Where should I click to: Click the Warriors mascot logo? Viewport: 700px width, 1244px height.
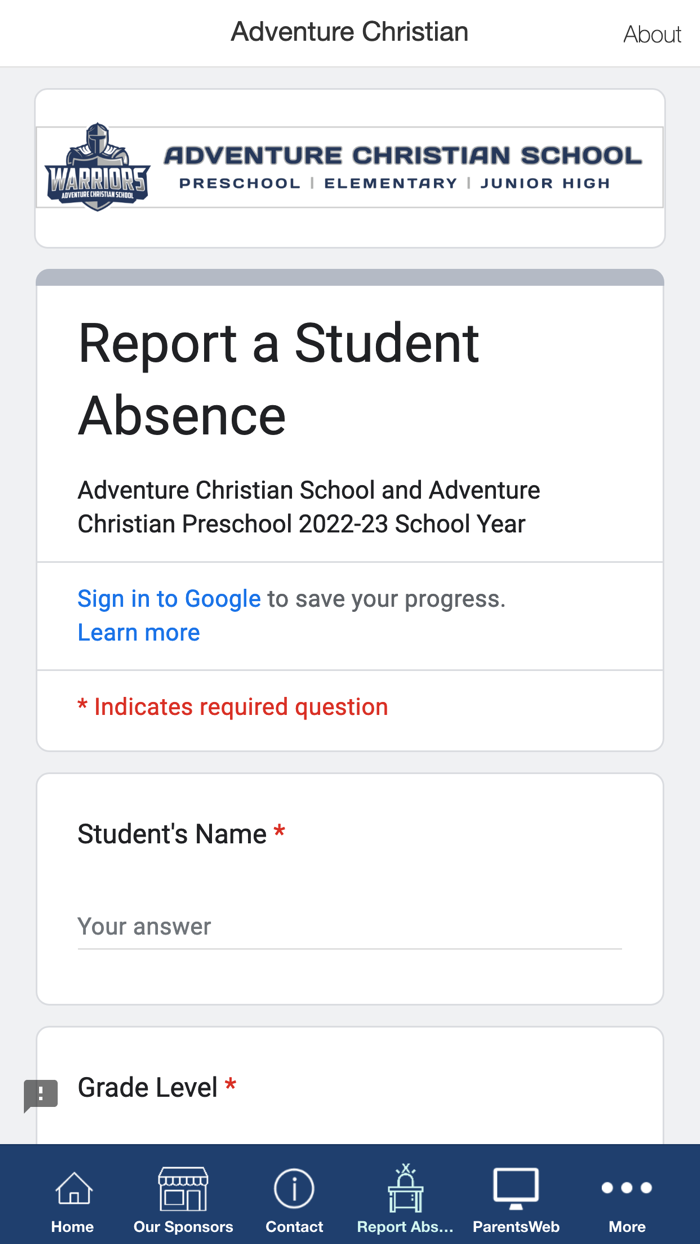point(97,170)
